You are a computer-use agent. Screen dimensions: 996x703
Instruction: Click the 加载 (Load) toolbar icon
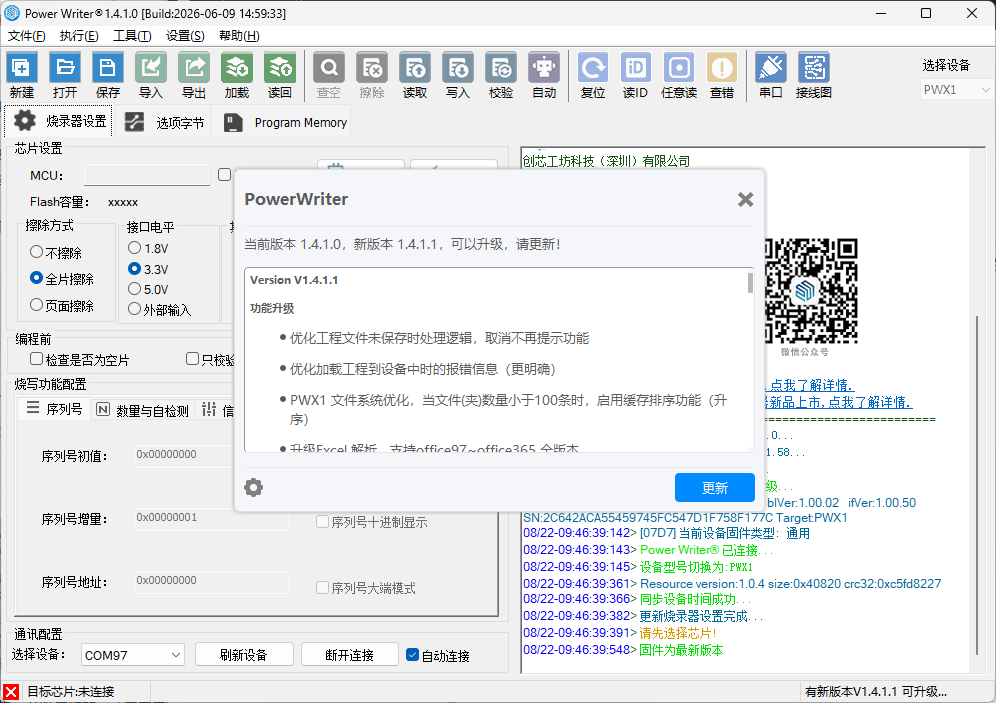[x=236, y=75]
